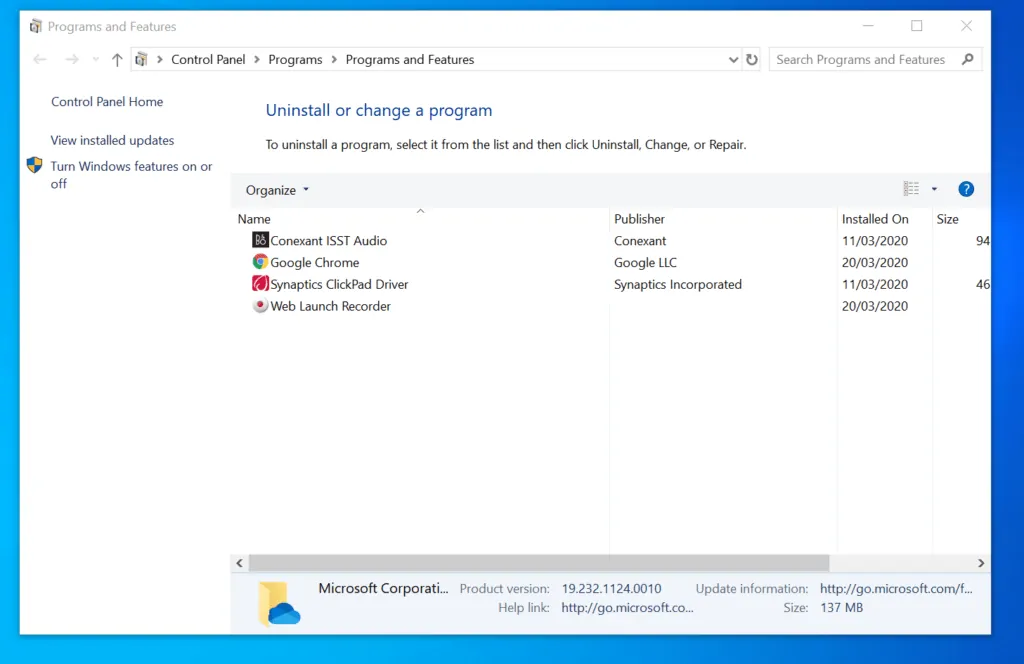Sort programs by the Name column
The width and height of the screenshot is (1024, 664).
(x=253, y=218)
